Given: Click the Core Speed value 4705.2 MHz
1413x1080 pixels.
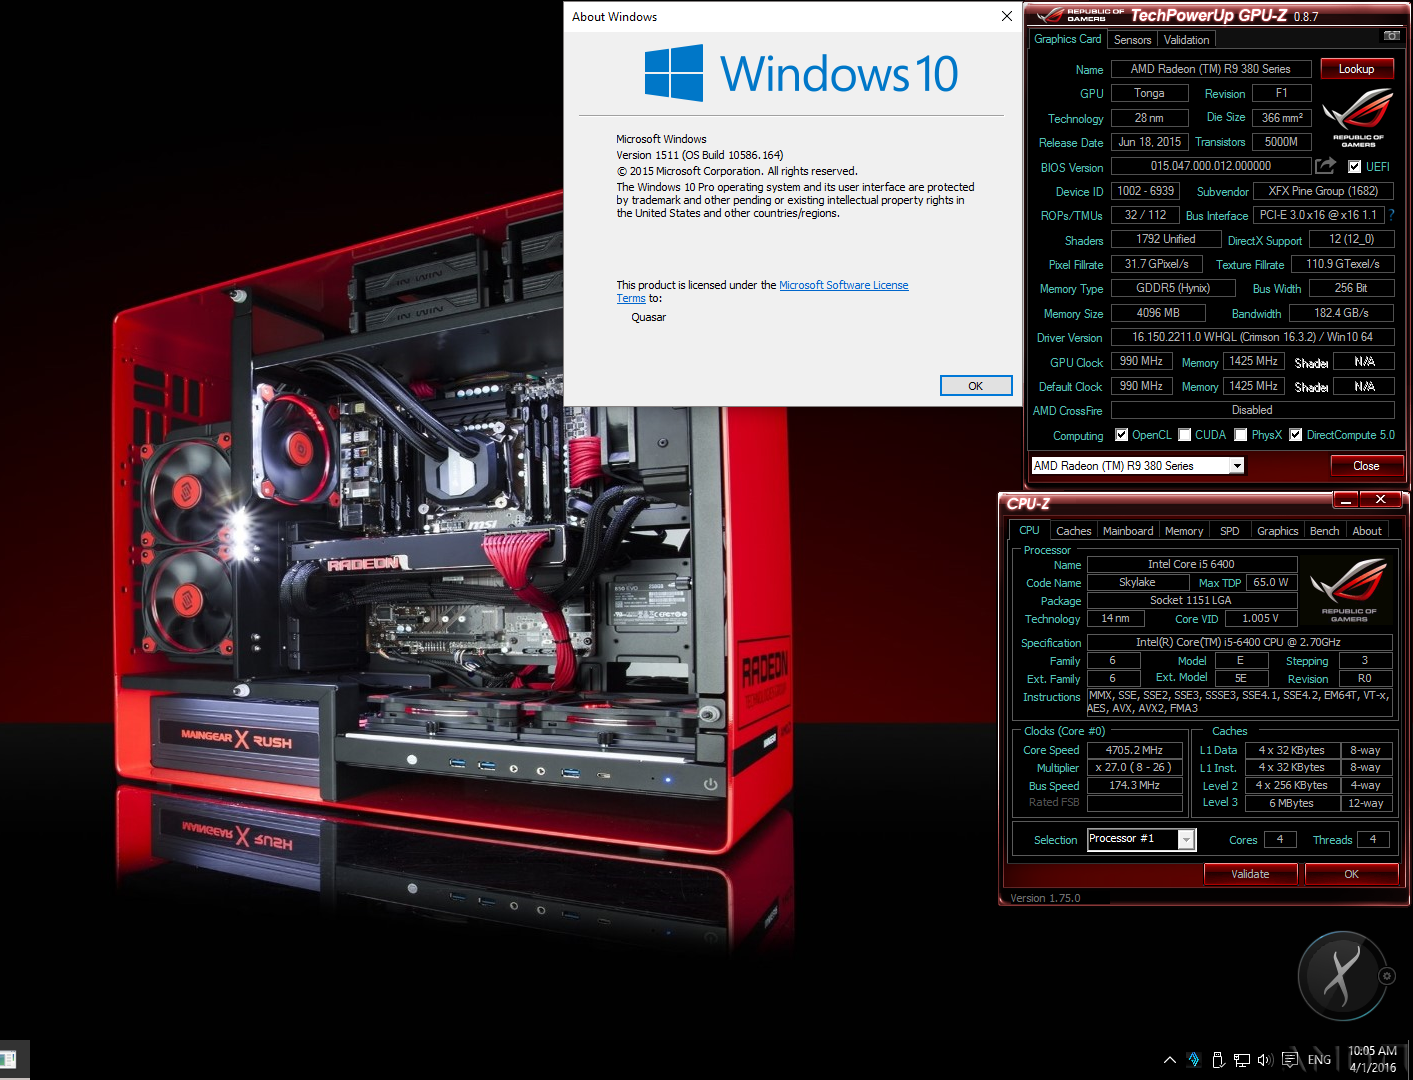Looking at the screenshot, I should coord(1134,750).
